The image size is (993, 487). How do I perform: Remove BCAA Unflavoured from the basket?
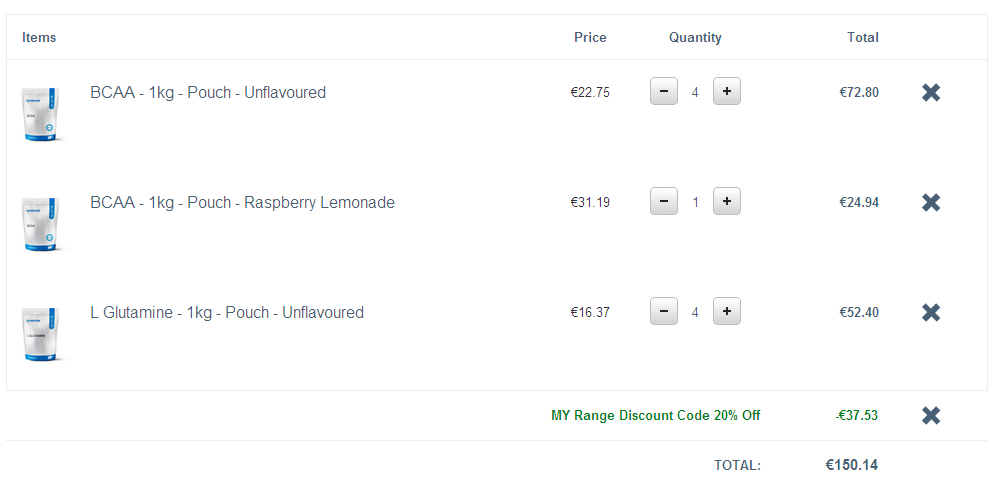click(931, 93)
